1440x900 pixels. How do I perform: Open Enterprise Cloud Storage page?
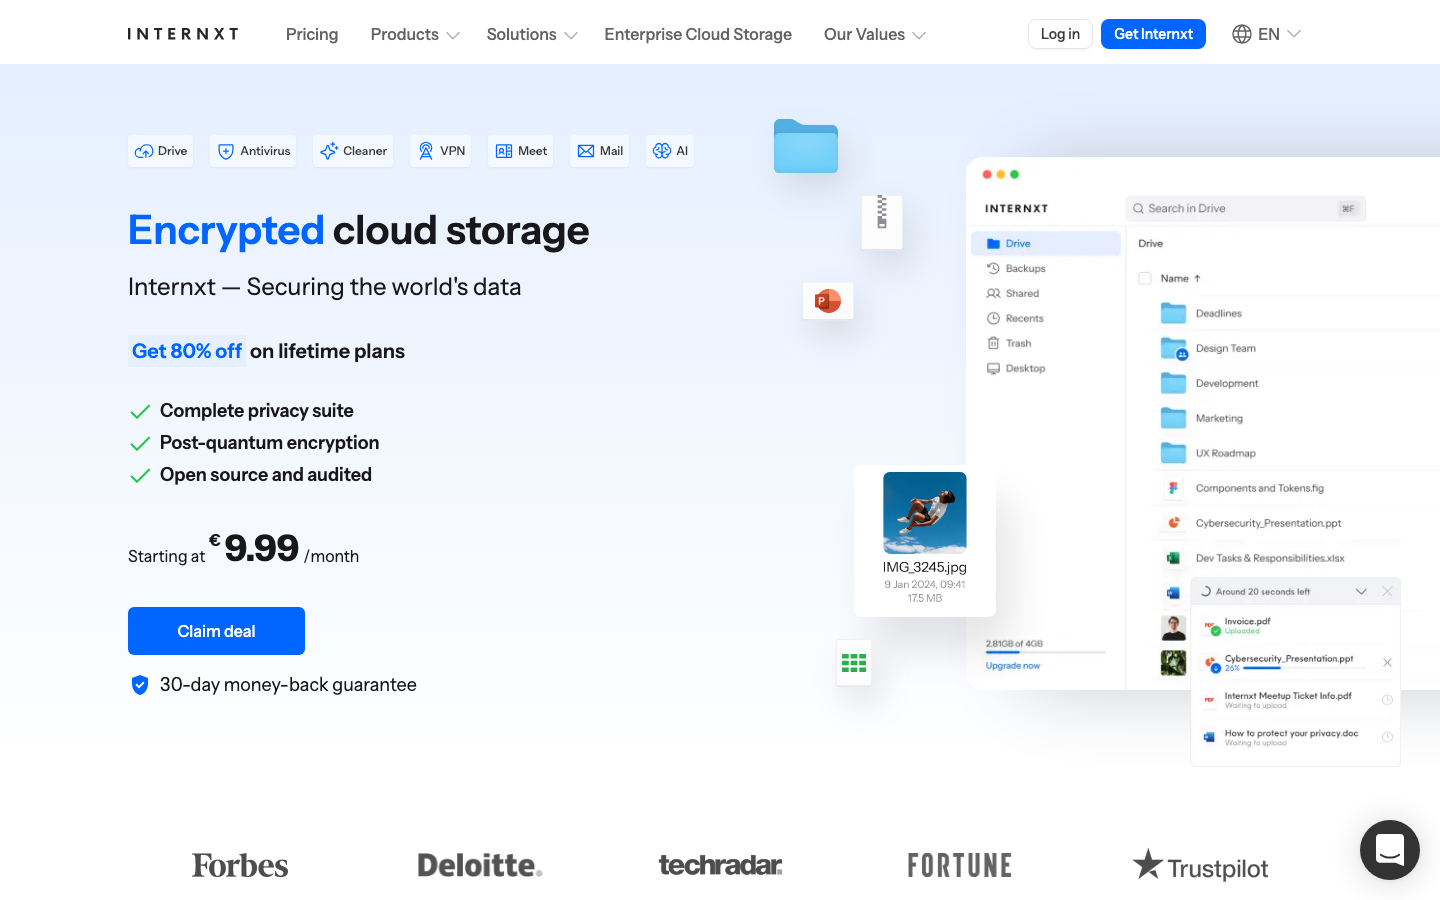click(x=698, y=34)
